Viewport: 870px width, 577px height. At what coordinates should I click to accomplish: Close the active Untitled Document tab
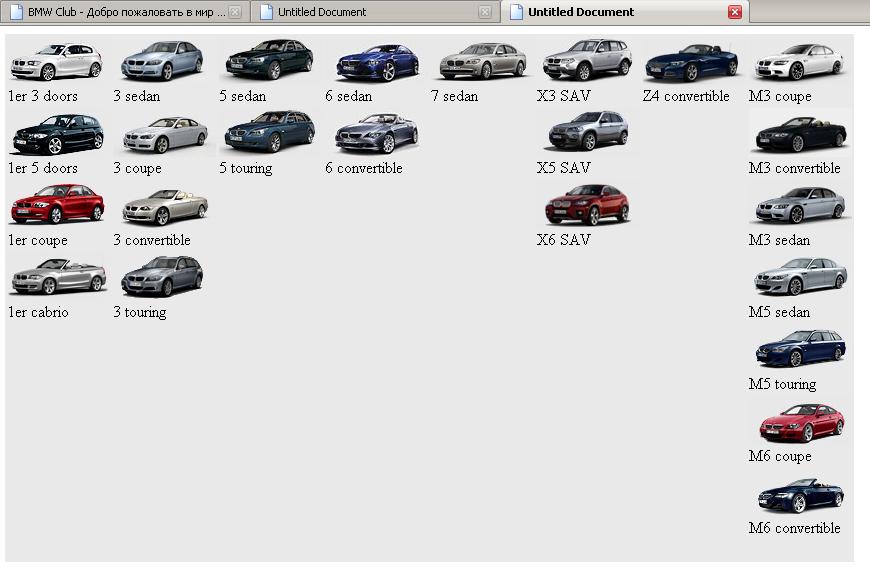point(735,12)
